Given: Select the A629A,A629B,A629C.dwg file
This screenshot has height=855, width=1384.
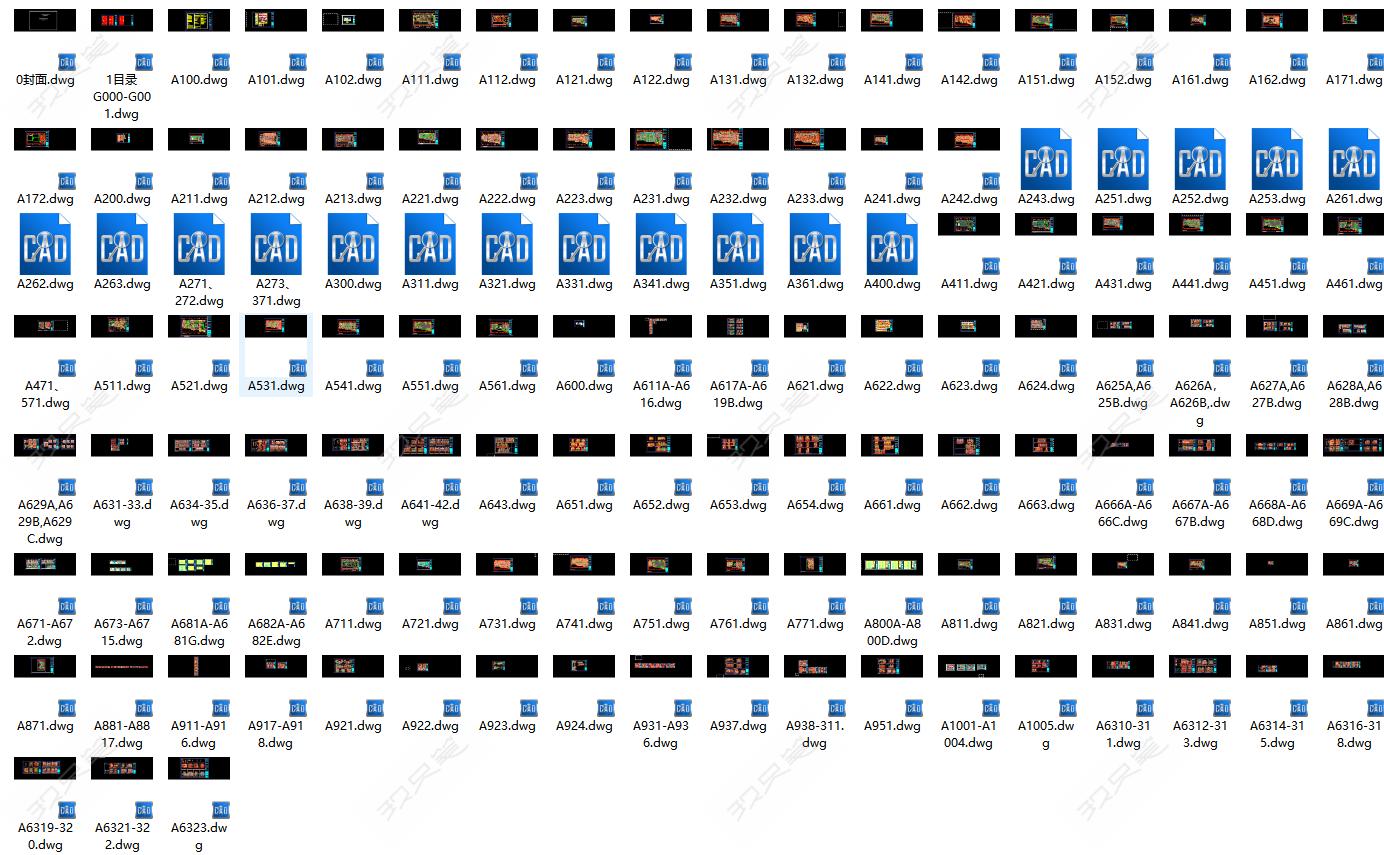Looking at the screenshot, I should coord(45,446).
